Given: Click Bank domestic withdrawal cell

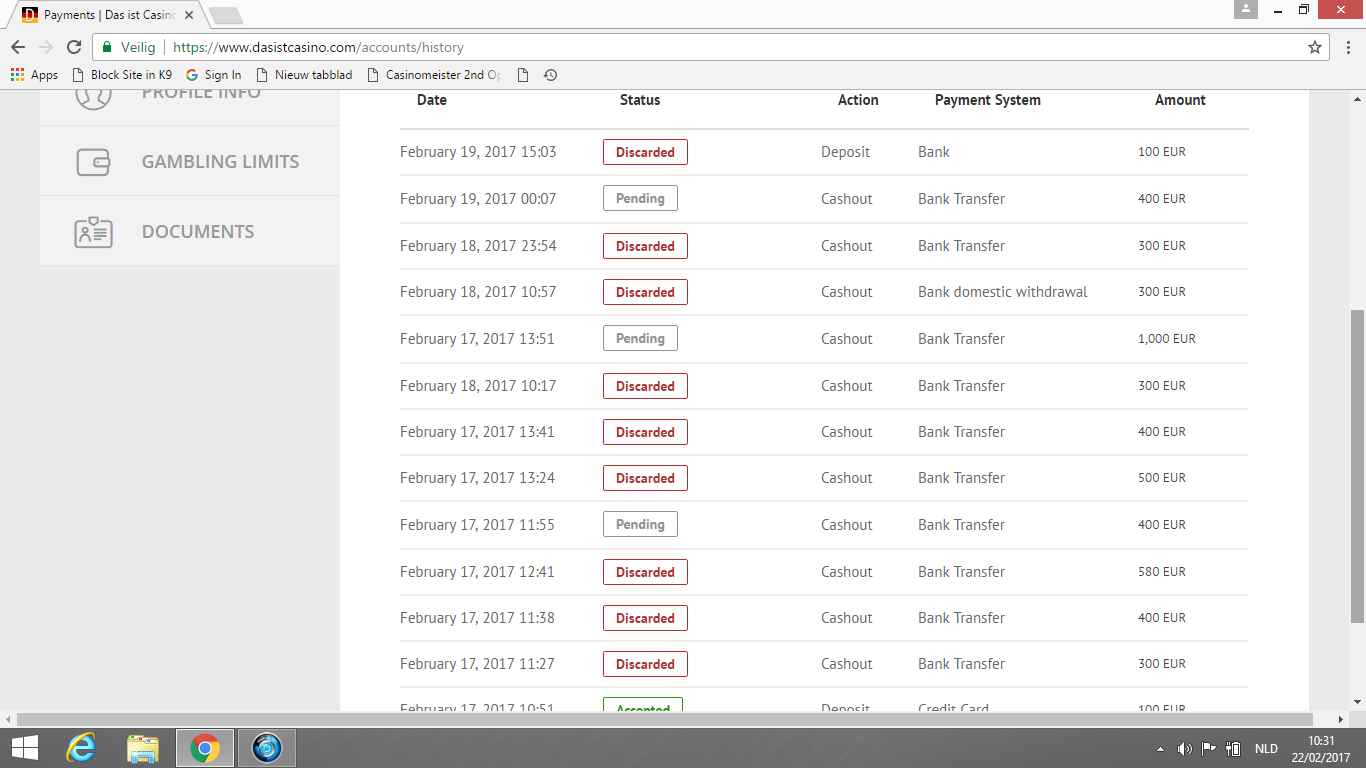Looking at the screenshot, I should (x=1003, y=292).
